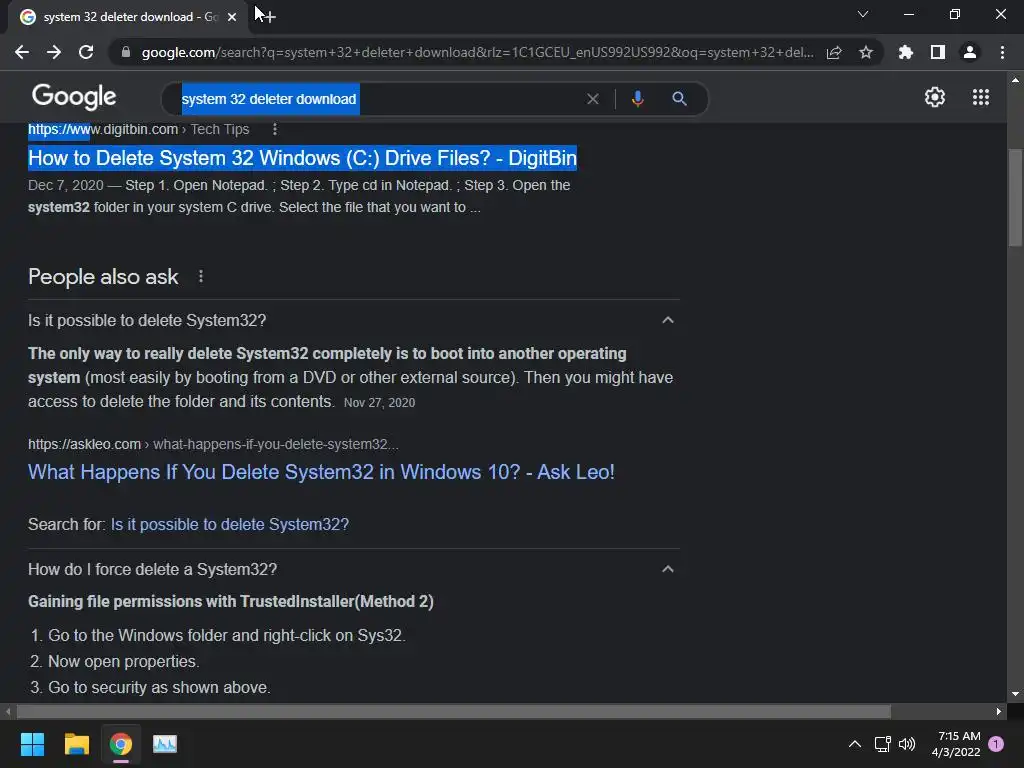Submit search with magnifier icon
The height and width of the screenshot is (768, 1024).
679,99
